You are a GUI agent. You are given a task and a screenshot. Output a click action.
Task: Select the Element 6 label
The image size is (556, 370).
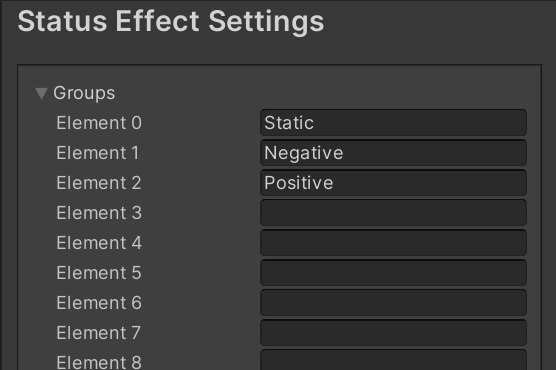coord(99,303)
